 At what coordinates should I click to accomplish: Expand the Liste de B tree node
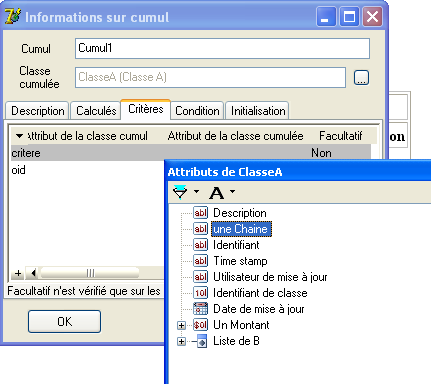[181, 341]
